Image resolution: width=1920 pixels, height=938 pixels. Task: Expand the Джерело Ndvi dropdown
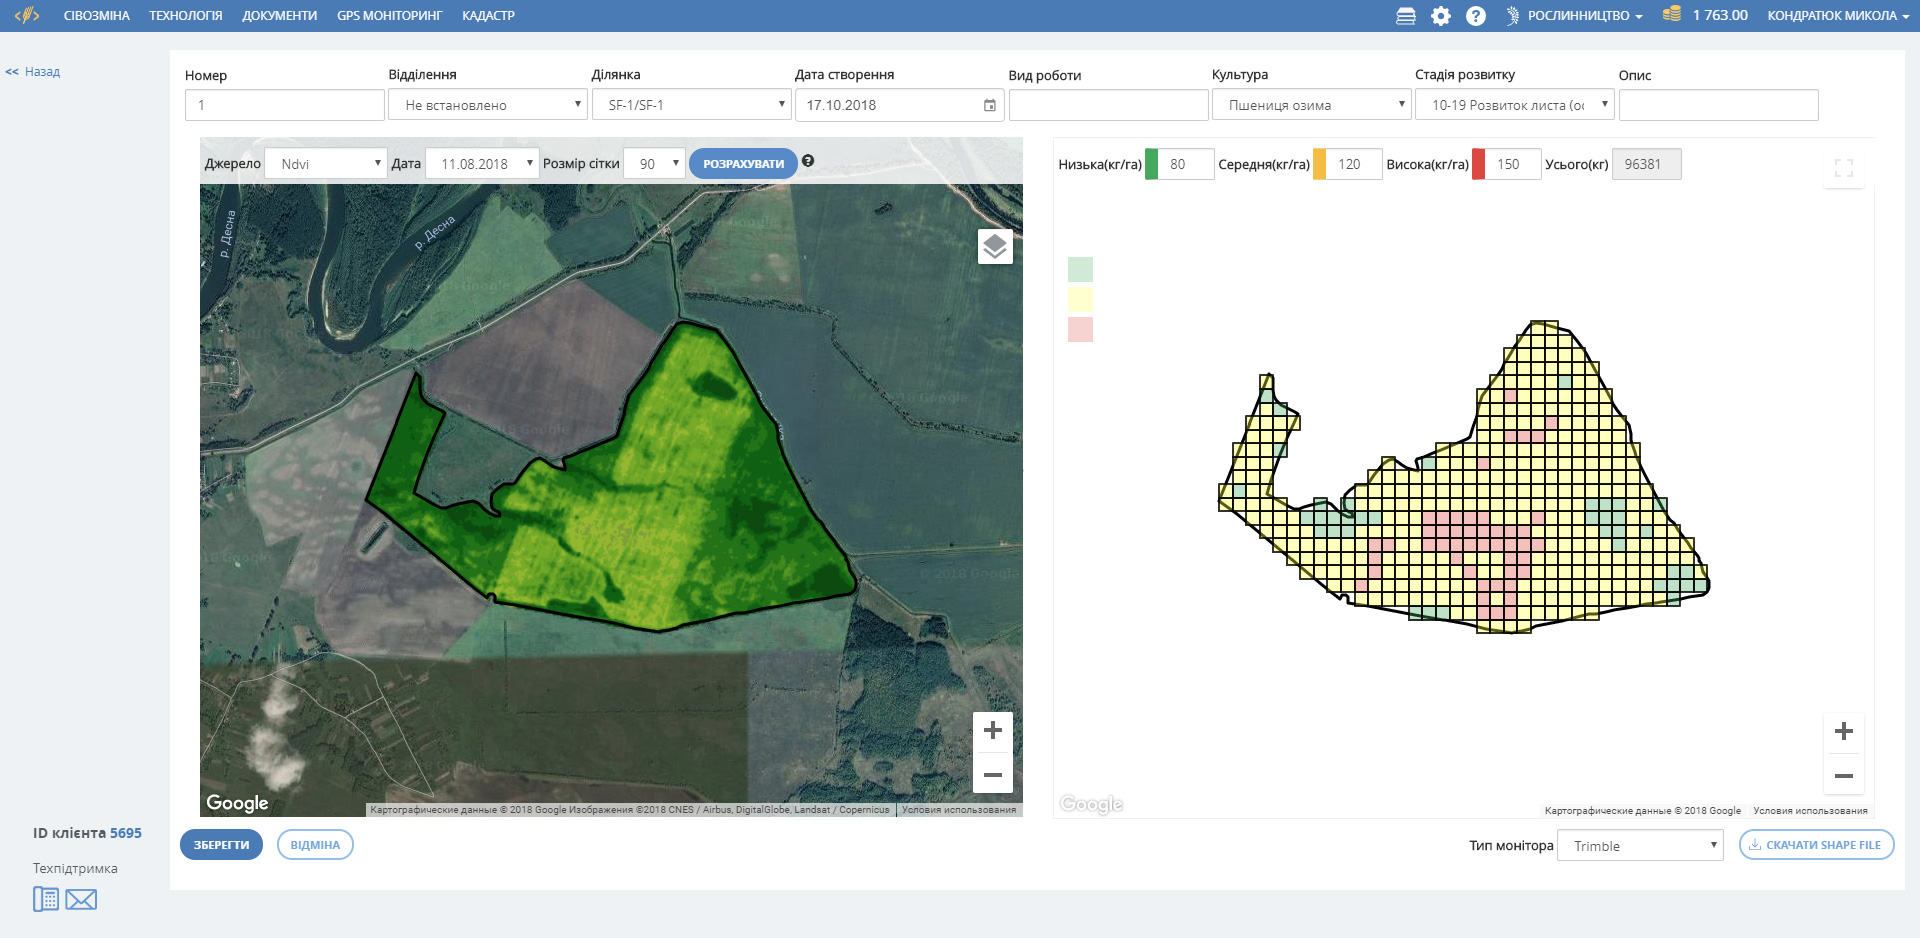click(x=326, y=164)
